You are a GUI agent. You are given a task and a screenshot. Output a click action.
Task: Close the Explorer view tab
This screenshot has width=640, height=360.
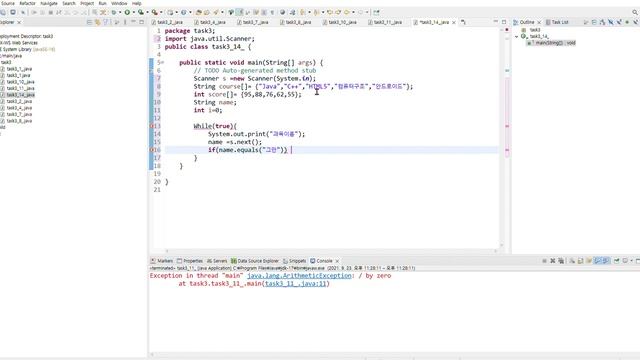click(19, 22)
